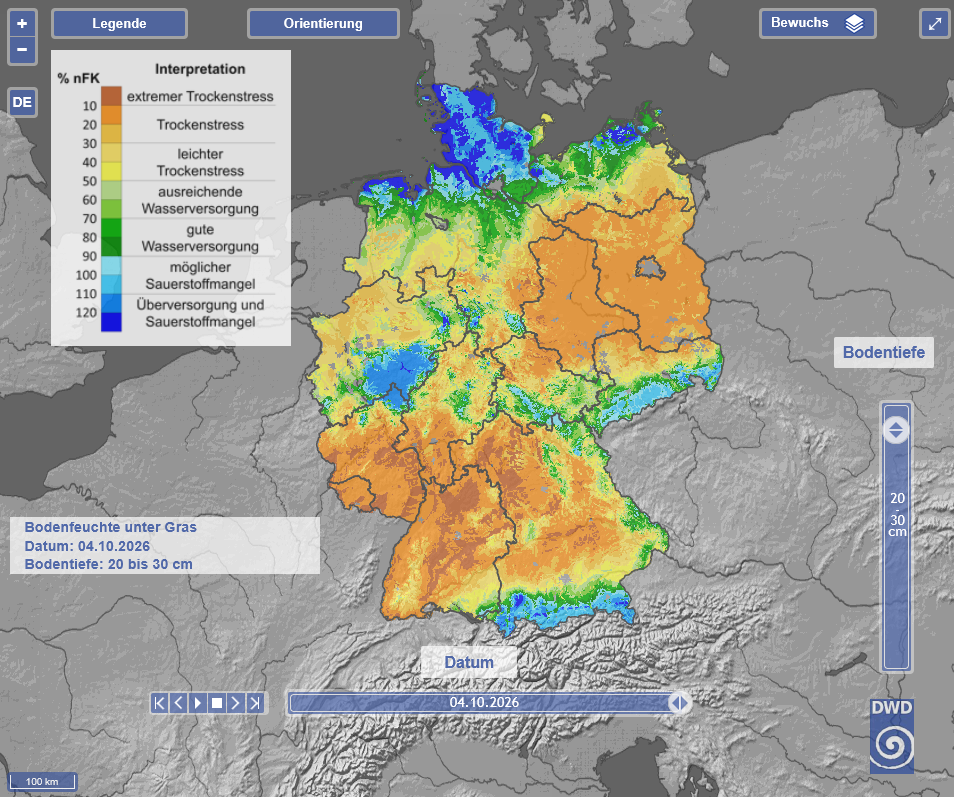Click the brown extremer Trockenstress swatch
954x797 pixels.
pyautogui.click(x=111, y=96)
